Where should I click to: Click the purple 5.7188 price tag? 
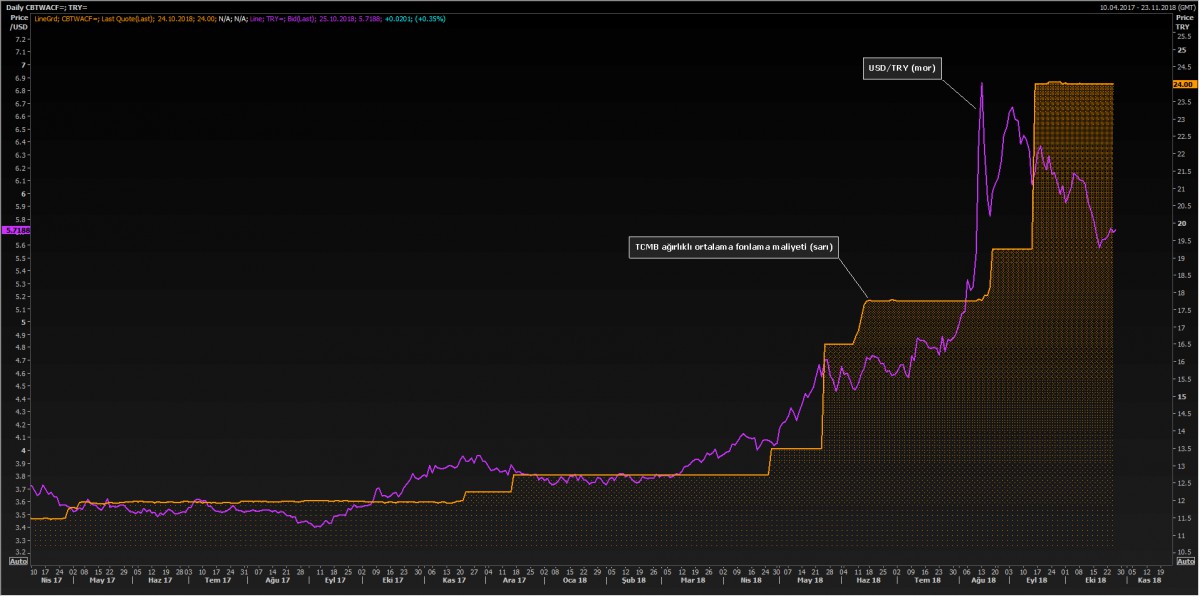(17, 230)
